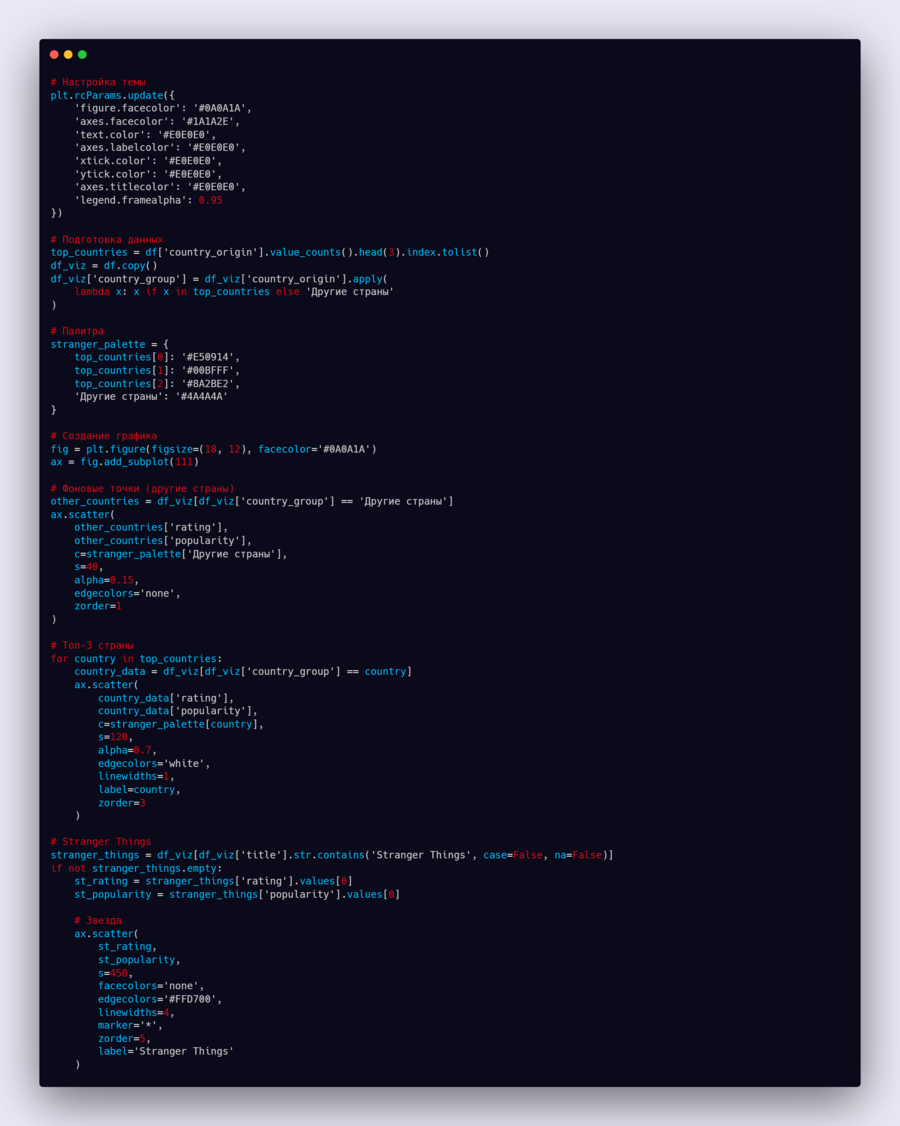Click the 'axes.titlecolor' setting line
The width and height of the screenshot is (900, 1126).
[160, 187]
